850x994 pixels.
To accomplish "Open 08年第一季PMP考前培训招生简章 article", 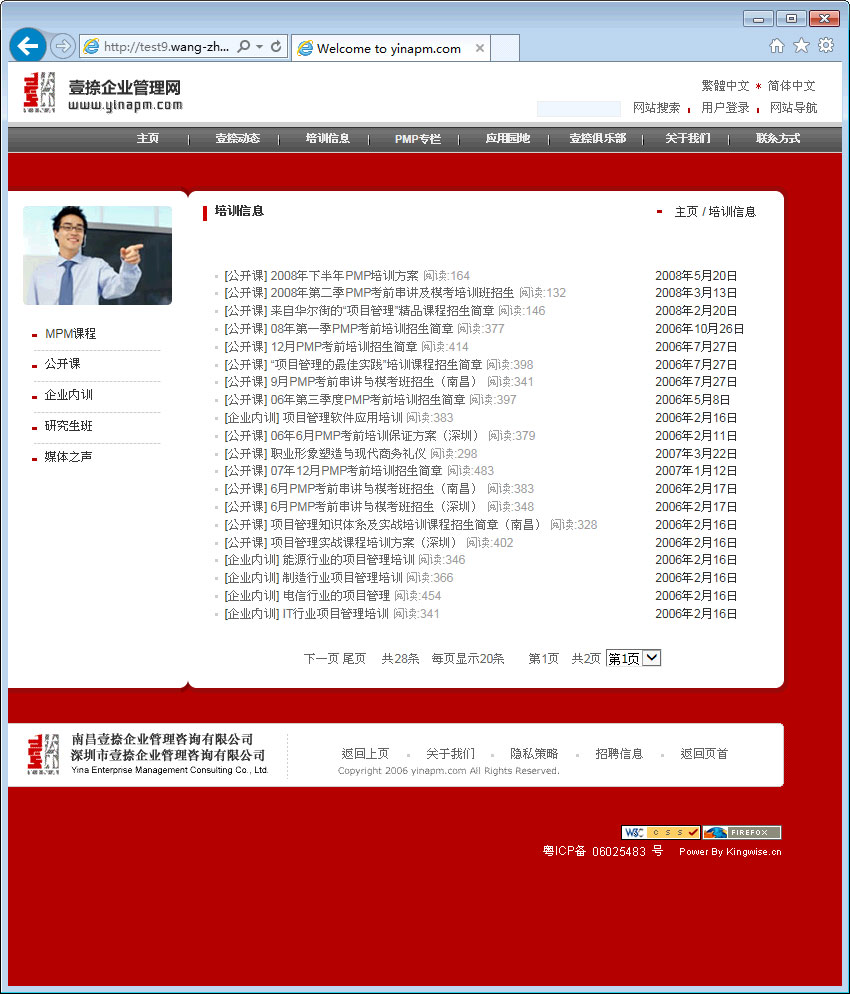I will [x=362, y=329].
